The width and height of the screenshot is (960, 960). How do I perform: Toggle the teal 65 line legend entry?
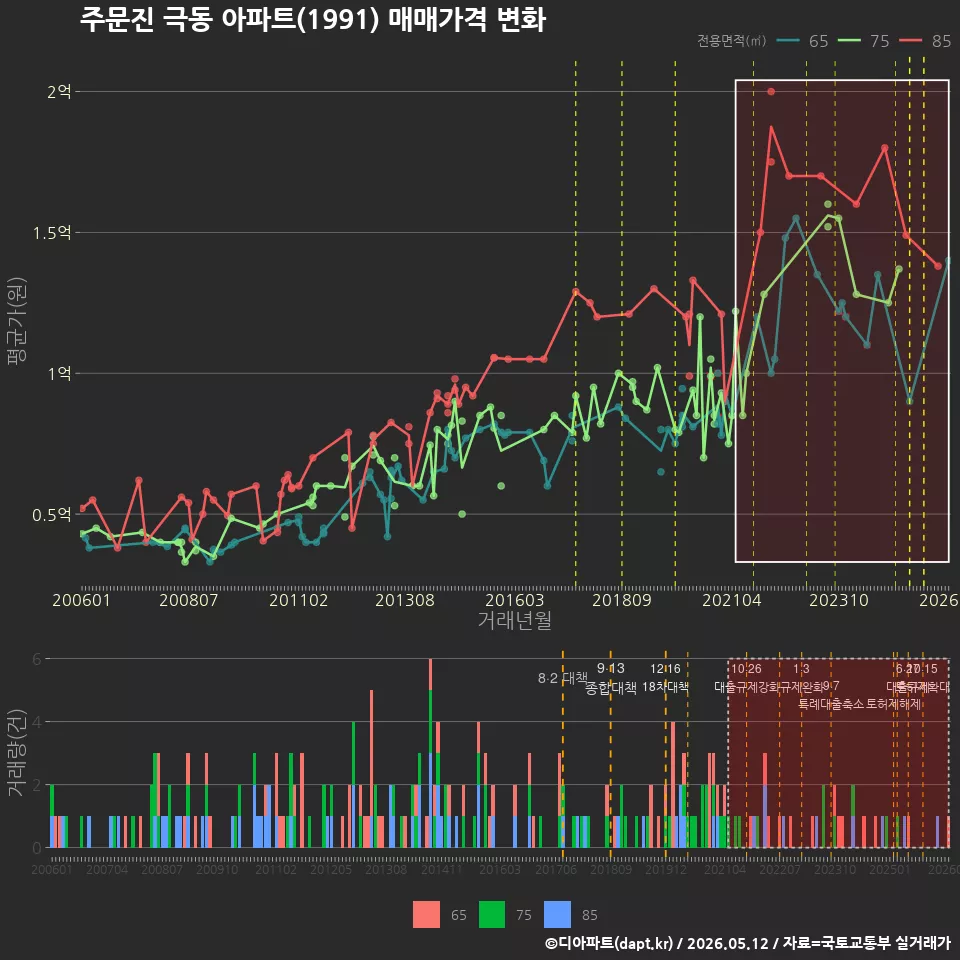pos(802,41)
